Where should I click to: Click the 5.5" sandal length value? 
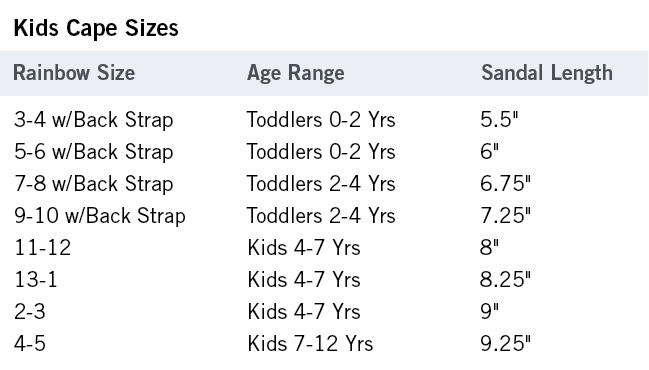click(x=499, y=120)
